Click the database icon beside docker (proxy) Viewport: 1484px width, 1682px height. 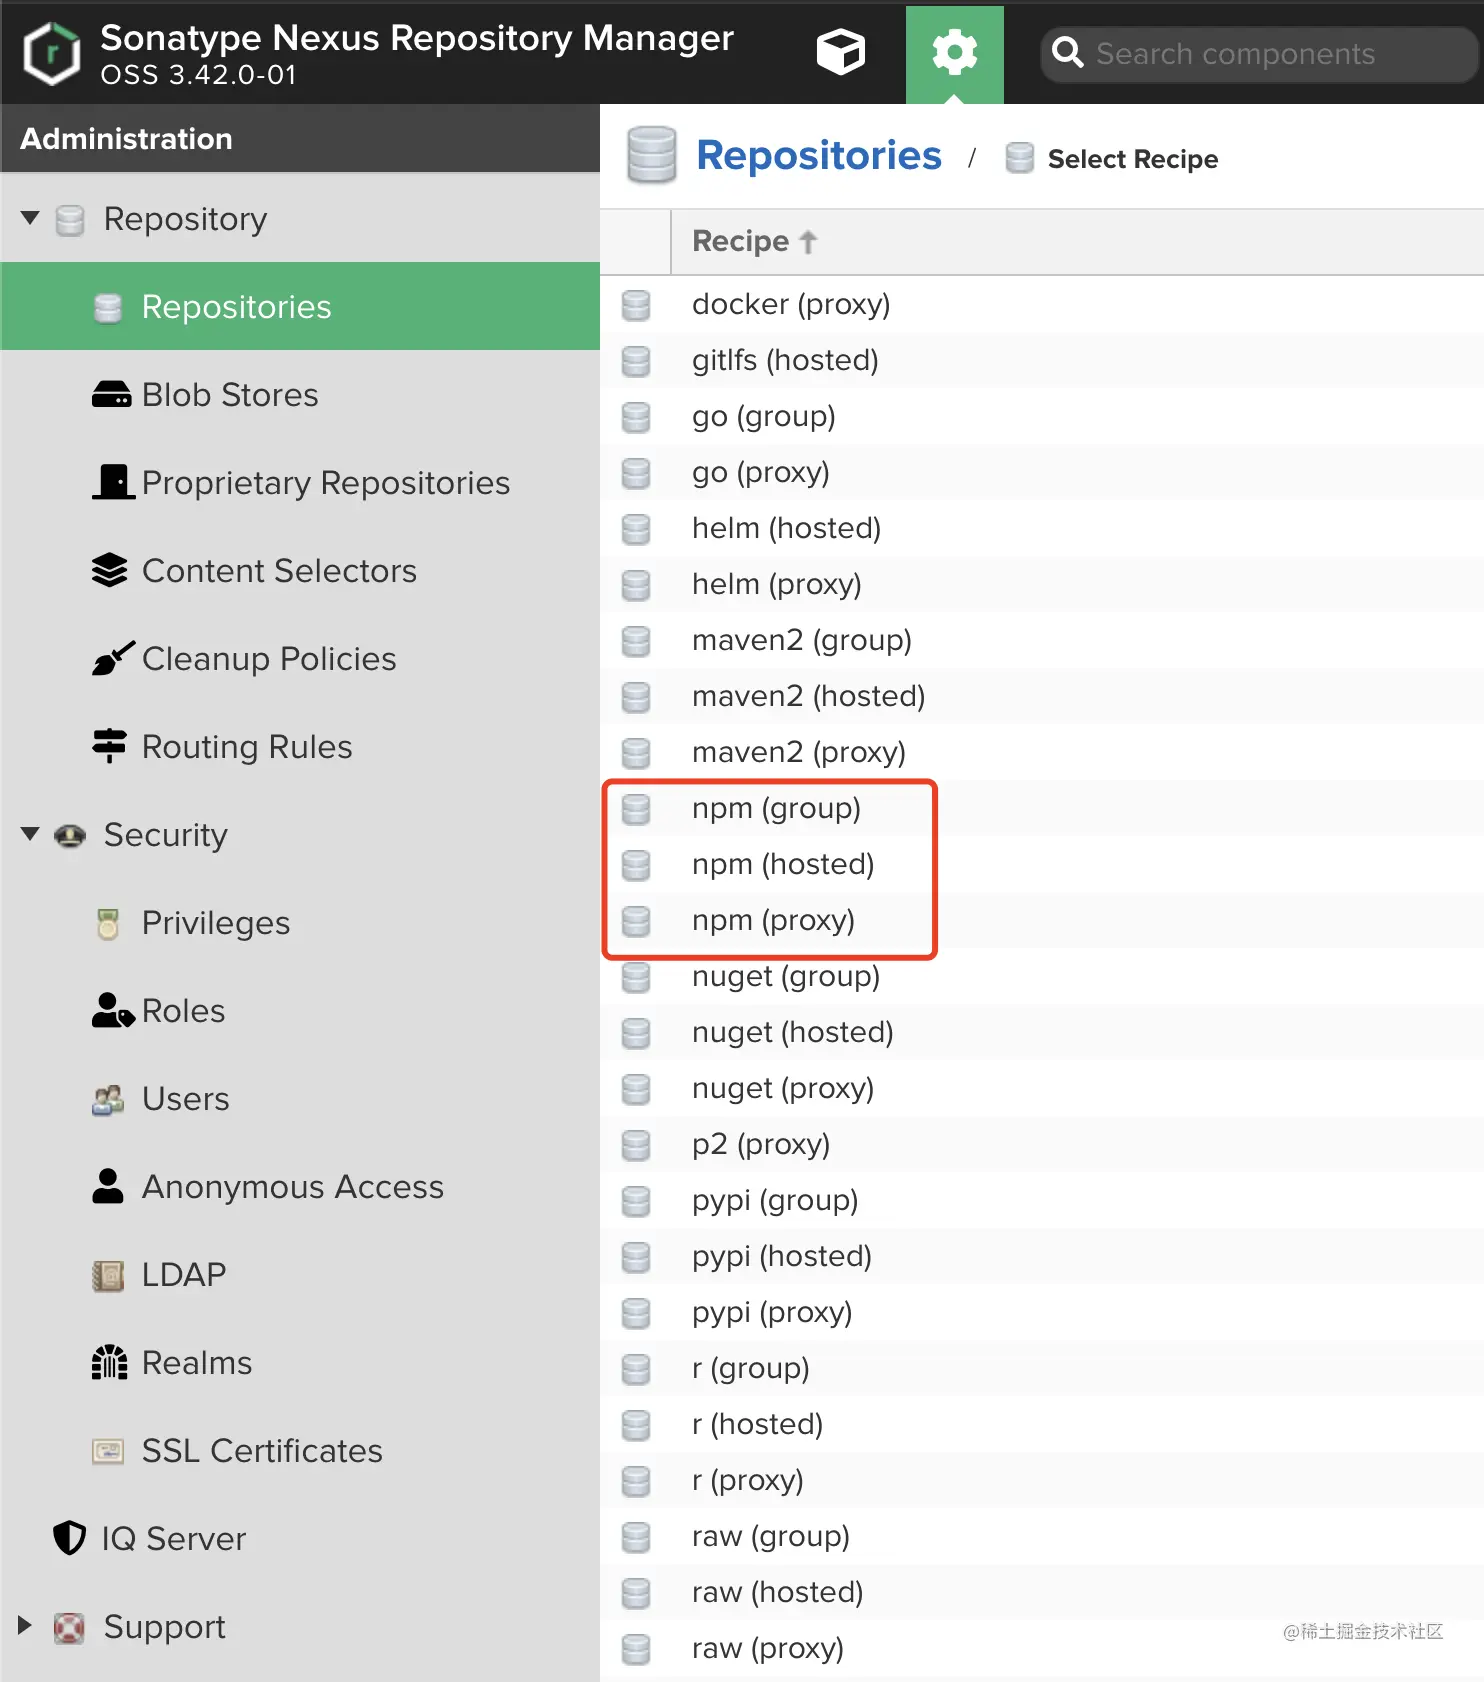(x=636, y=305)
